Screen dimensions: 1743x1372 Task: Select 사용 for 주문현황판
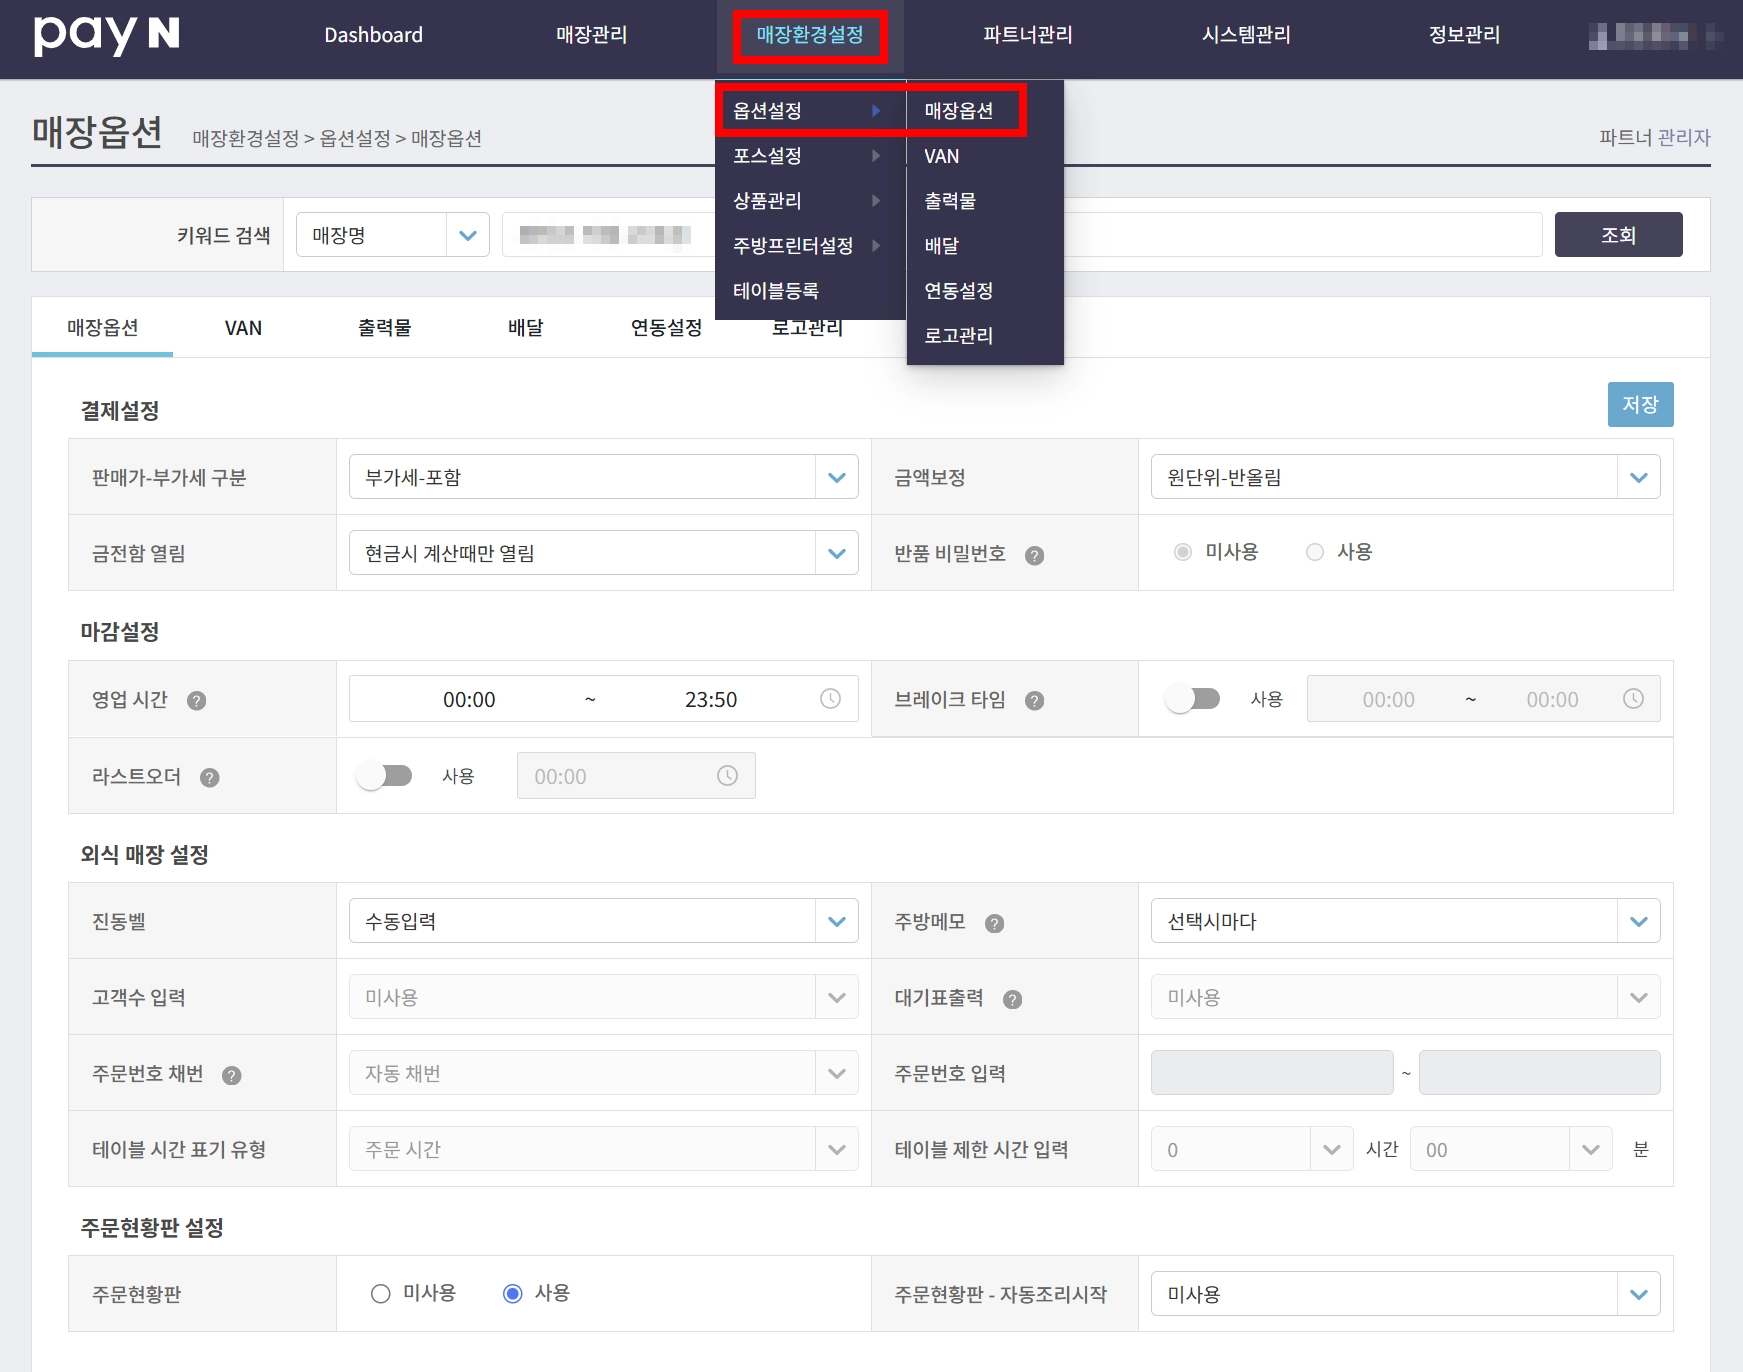[x=513, y=1294]
